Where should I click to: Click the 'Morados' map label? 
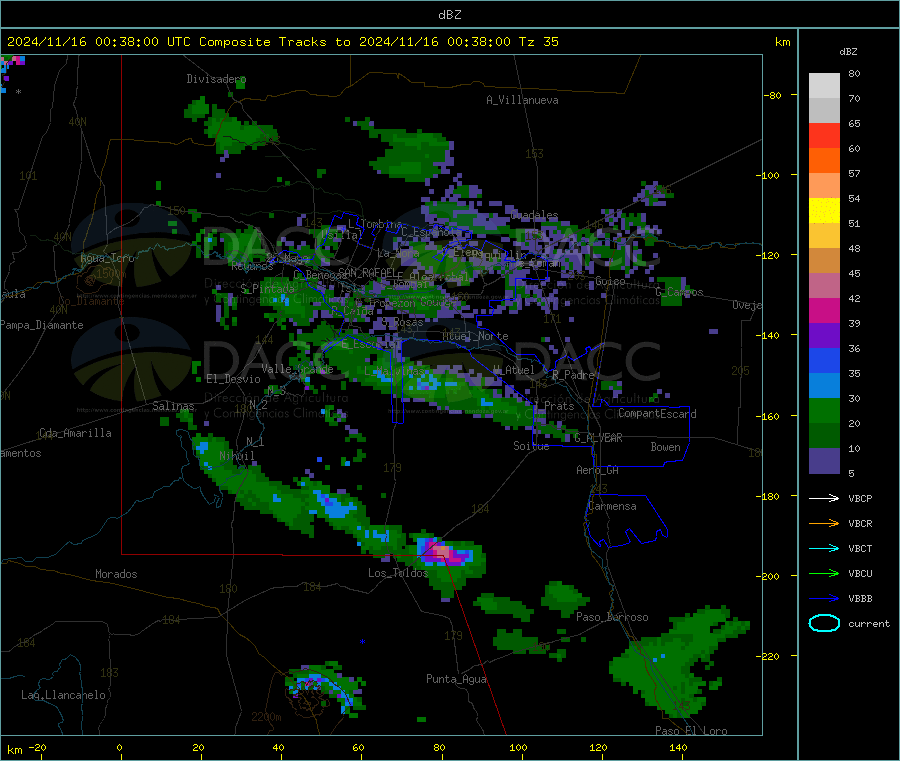point(116,574)
